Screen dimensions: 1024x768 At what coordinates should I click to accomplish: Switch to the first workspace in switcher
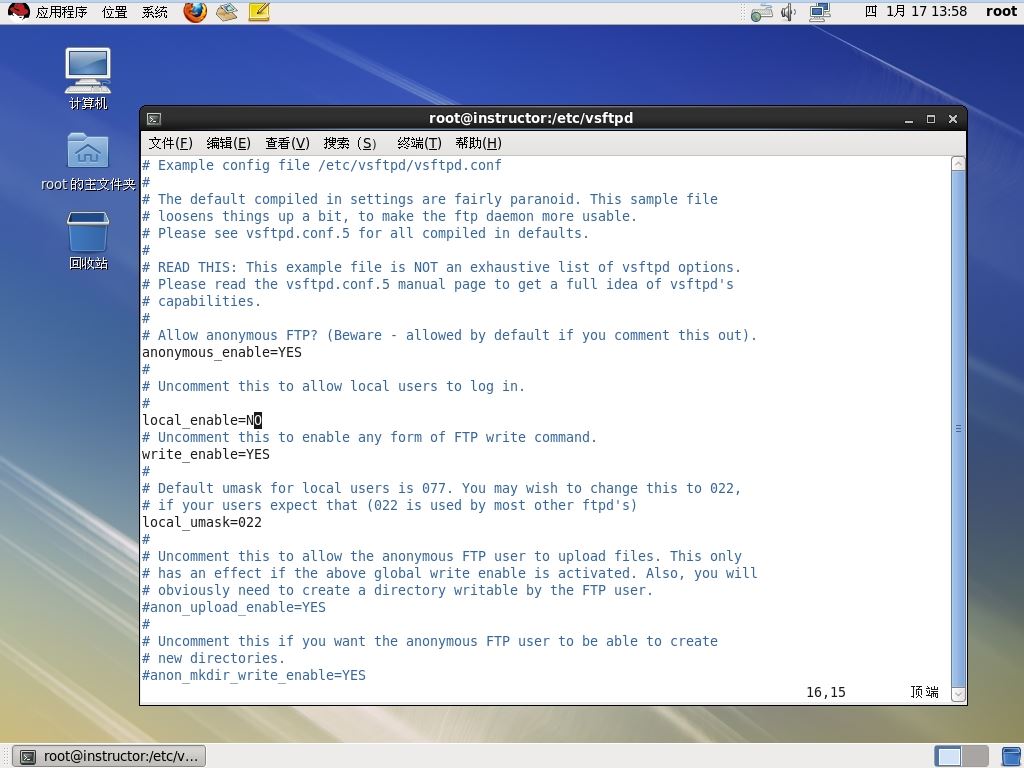point(948,756)
